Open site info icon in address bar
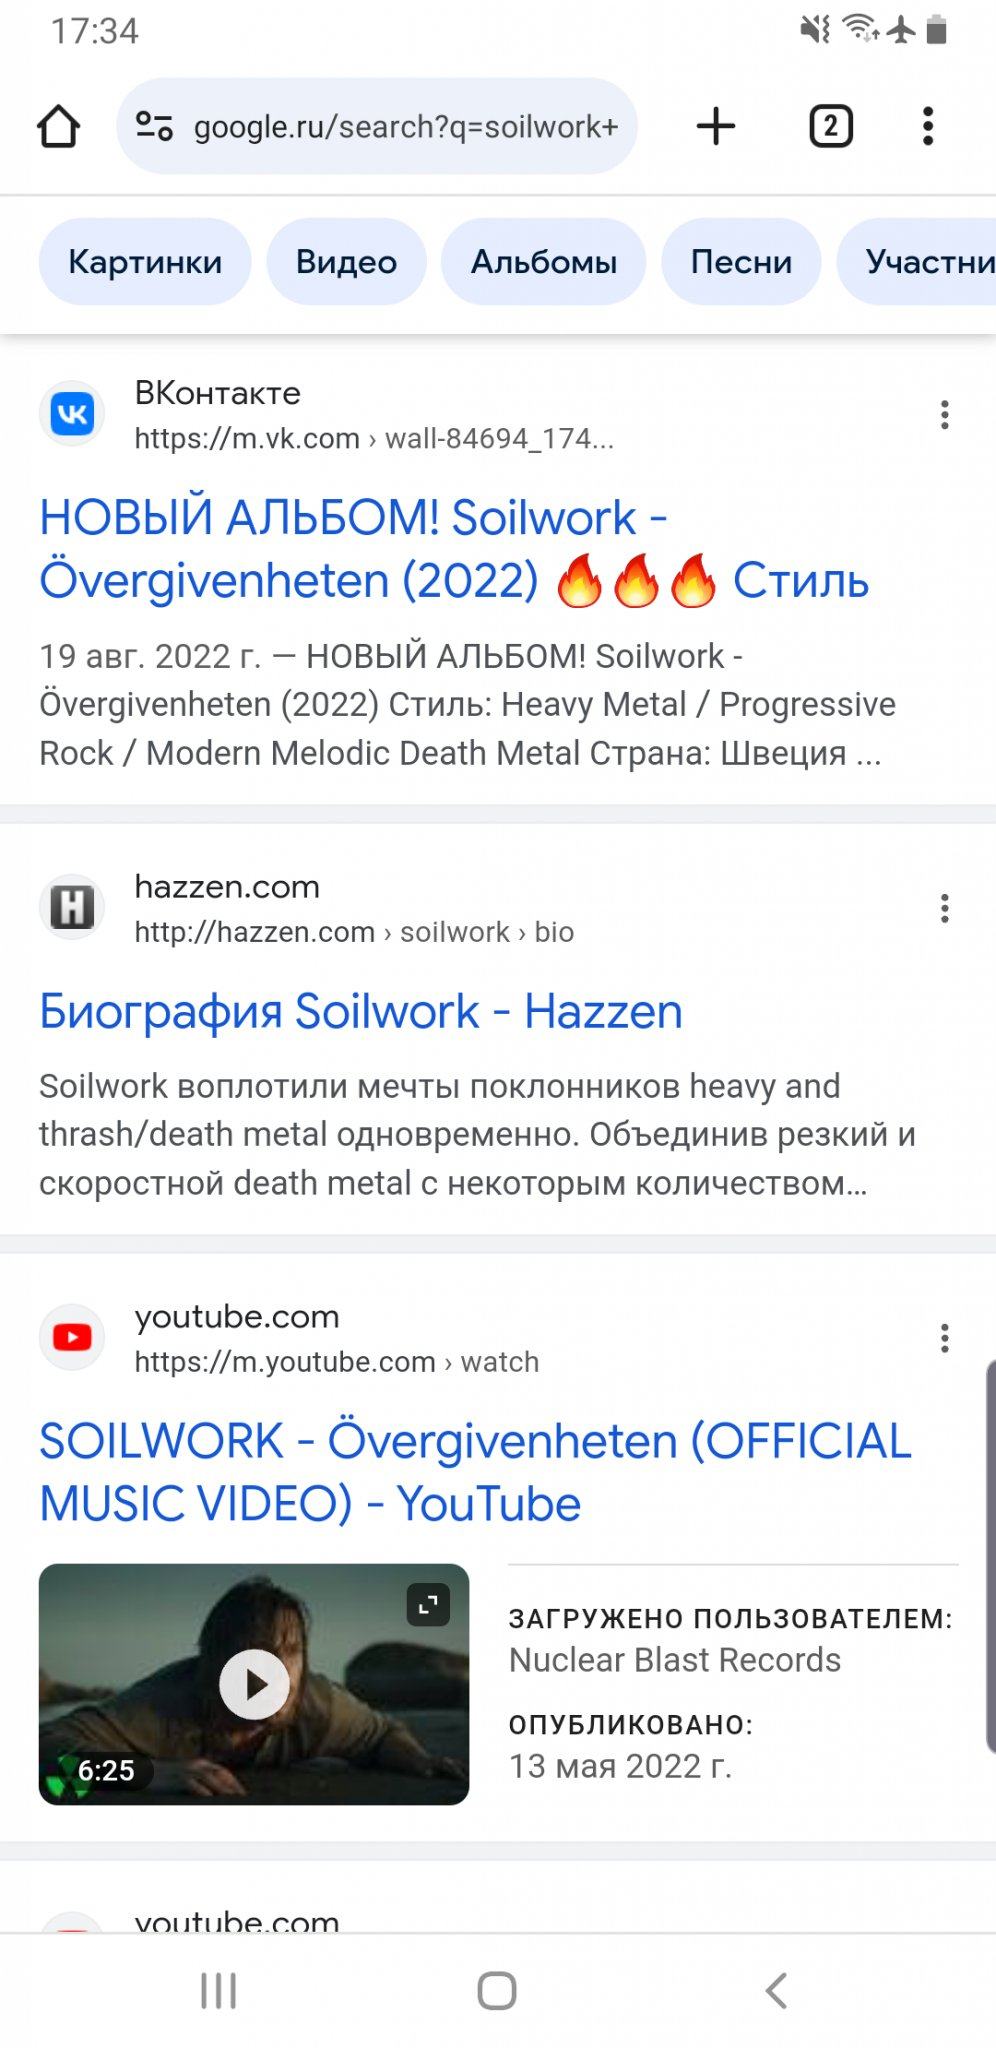The width and height of the screenshot is (996, 2048). click(x=154, y=126)
